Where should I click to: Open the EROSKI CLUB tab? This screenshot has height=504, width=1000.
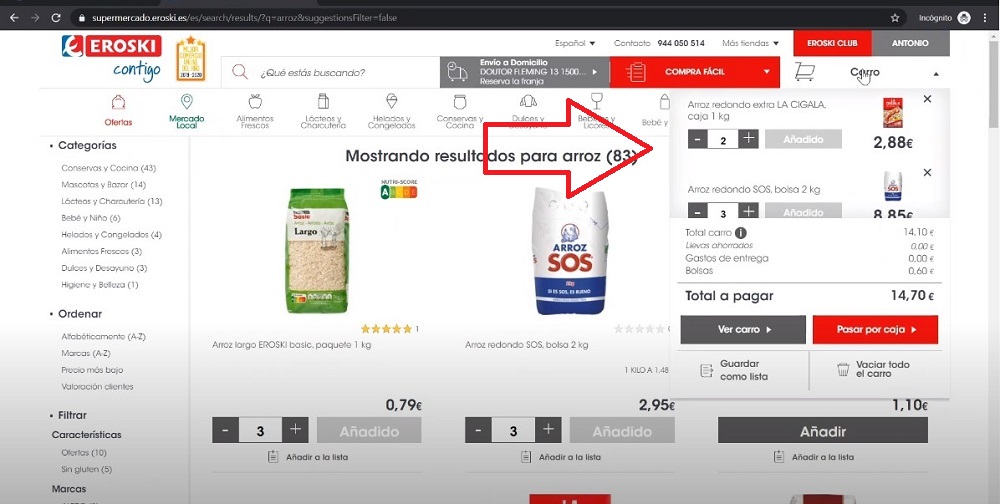coord(832,43)
